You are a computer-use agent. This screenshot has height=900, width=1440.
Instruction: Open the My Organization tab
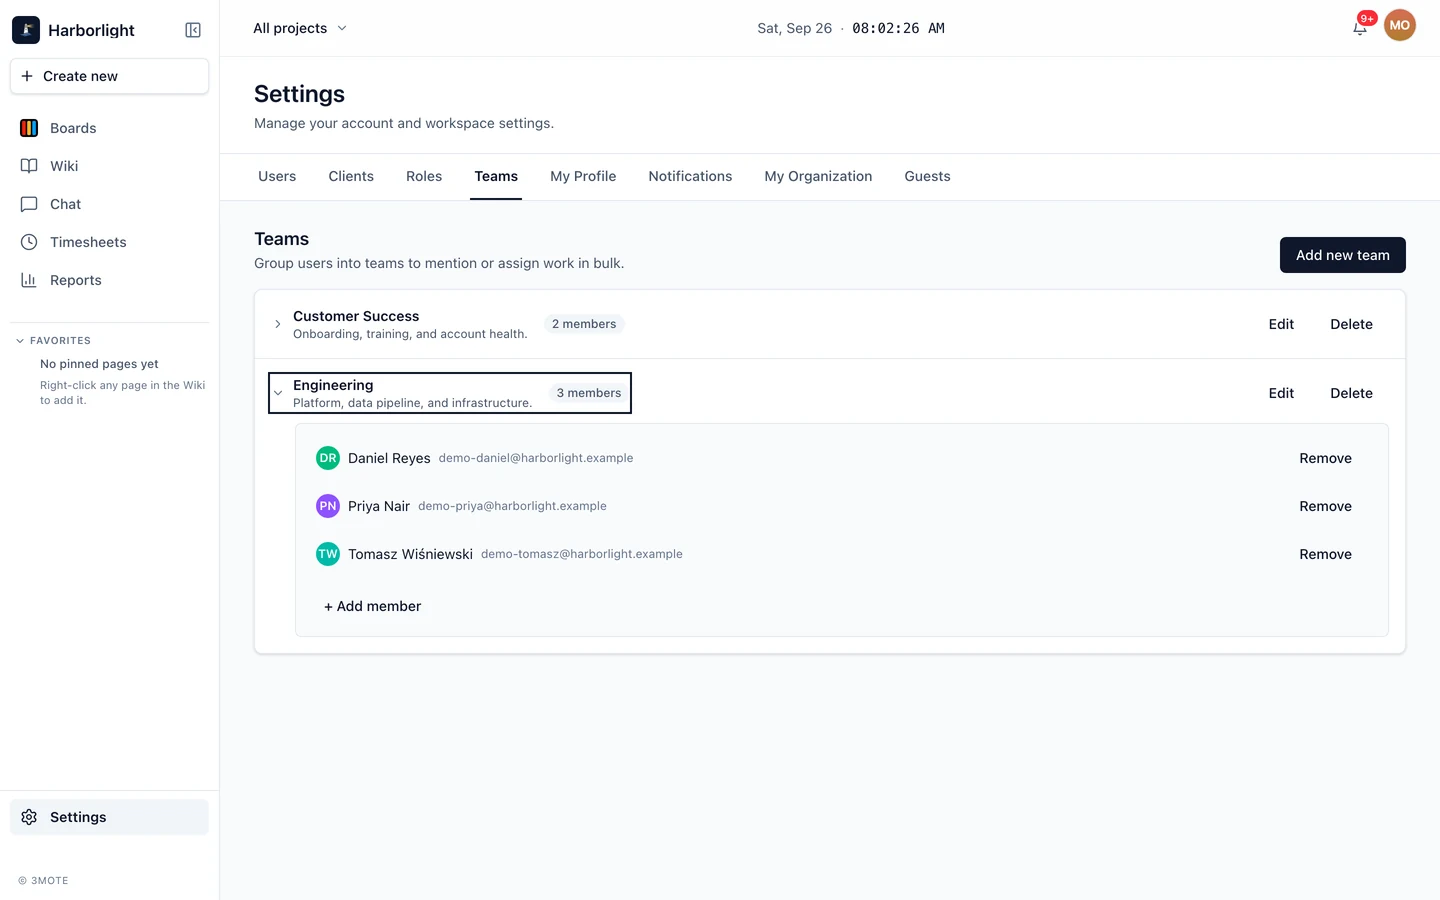818,176
